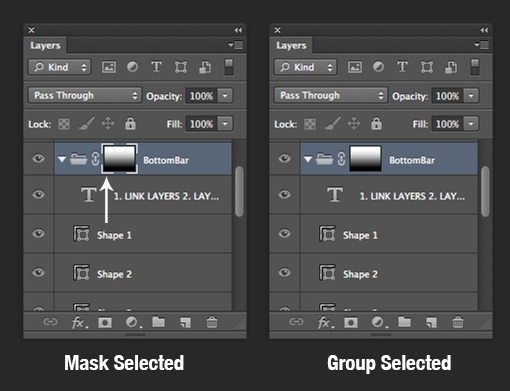Click left panel layer list scrollbar
The height and width of the screenshot is (391, 510).
(x=239, y=192)
